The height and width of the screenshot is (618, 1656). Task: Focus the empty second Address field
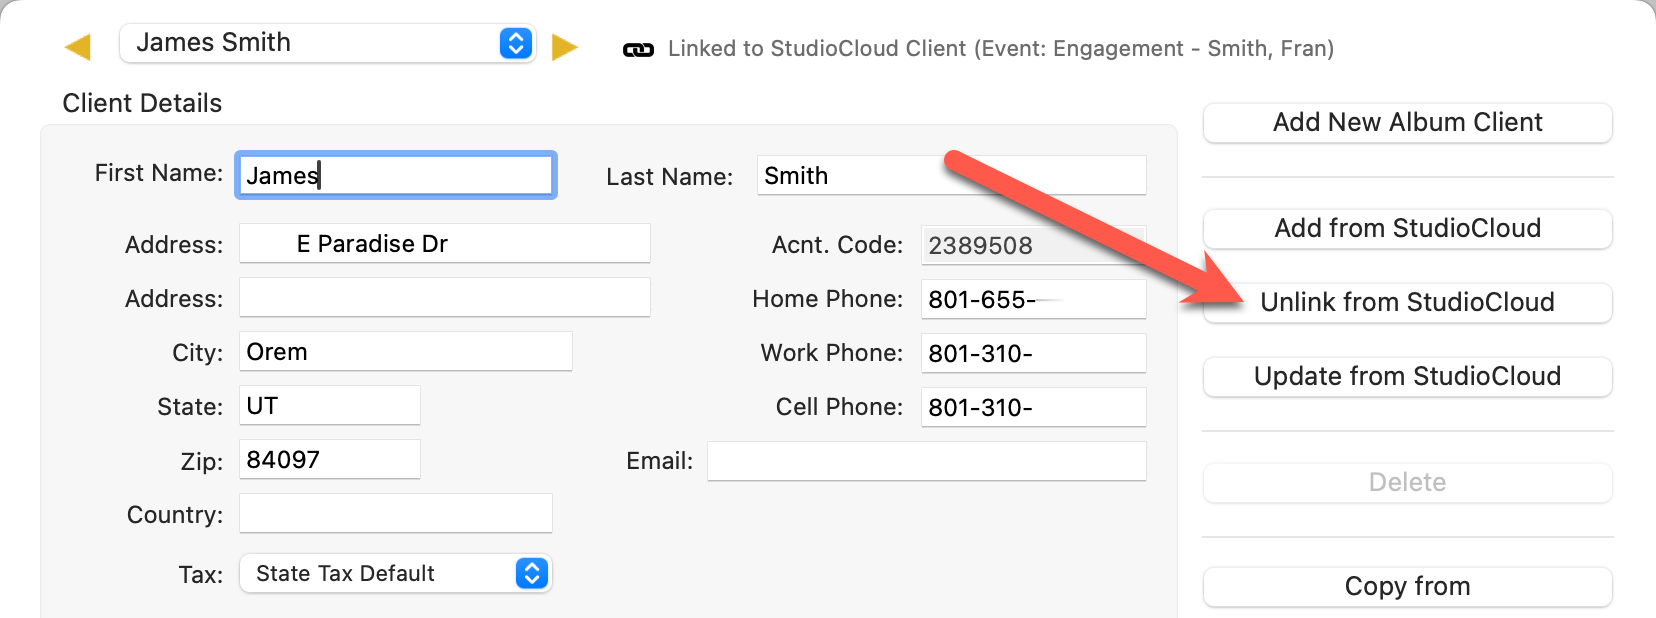pyautogui.click(x=444, y=298)
